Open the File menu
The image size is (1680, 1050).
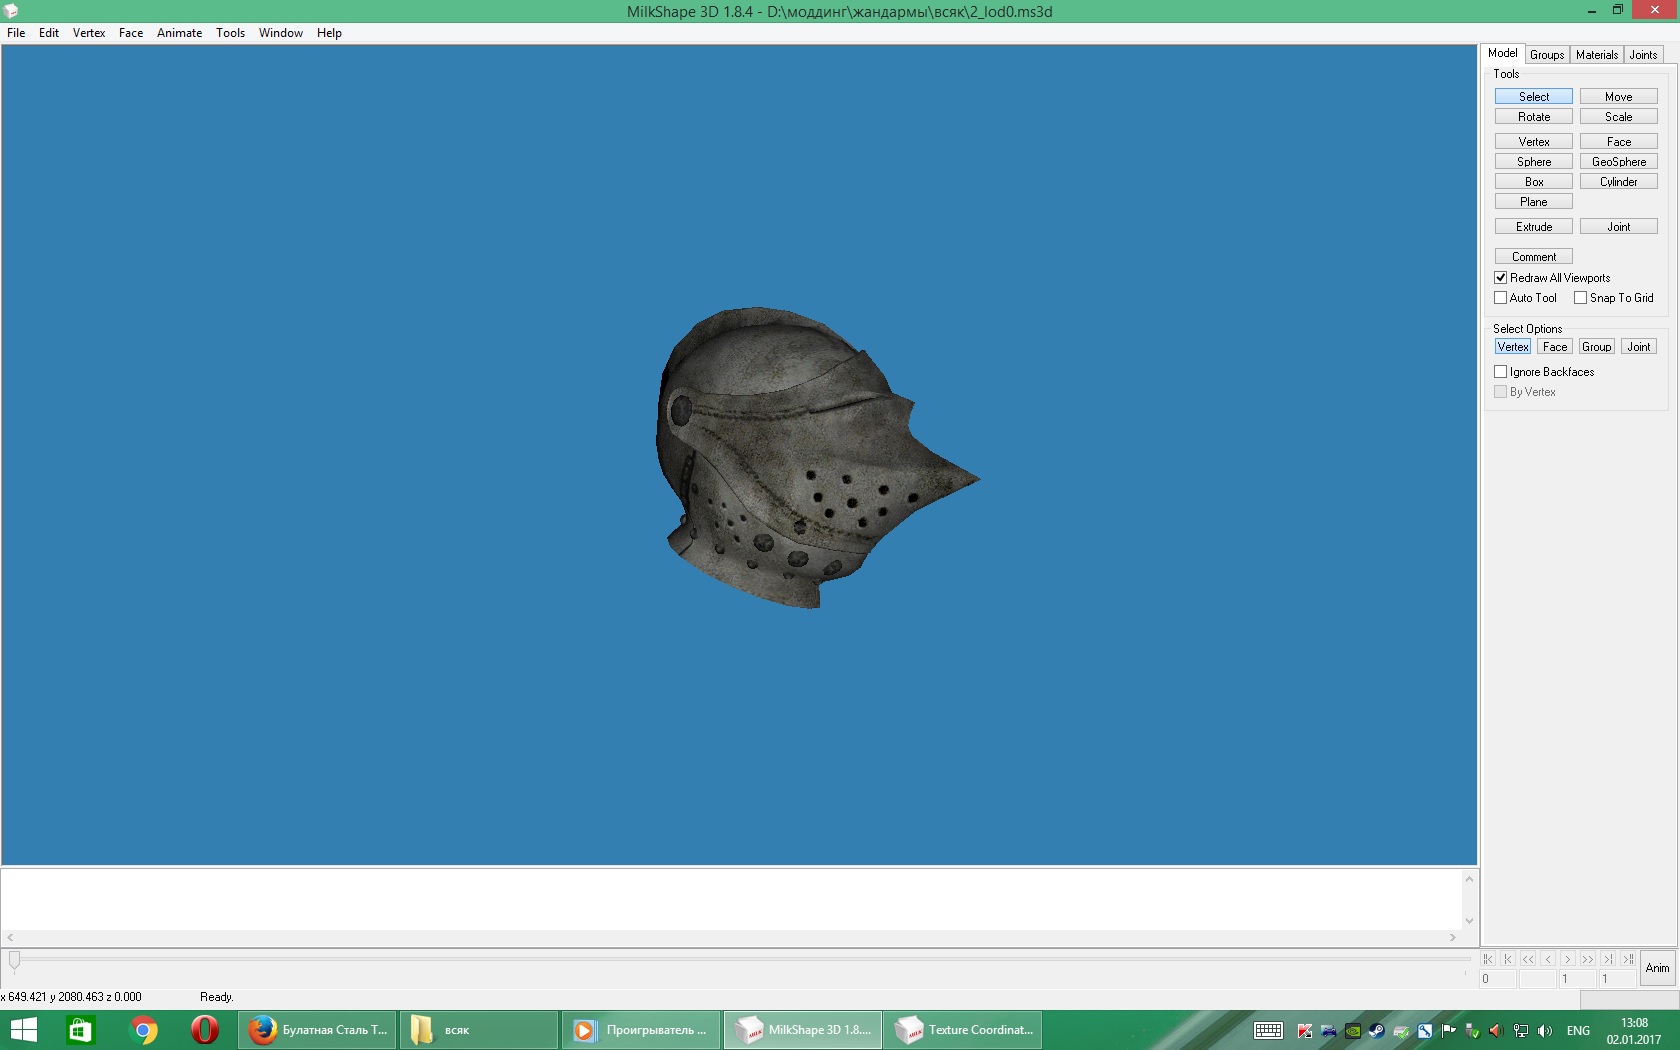click(x=16, y=33)
